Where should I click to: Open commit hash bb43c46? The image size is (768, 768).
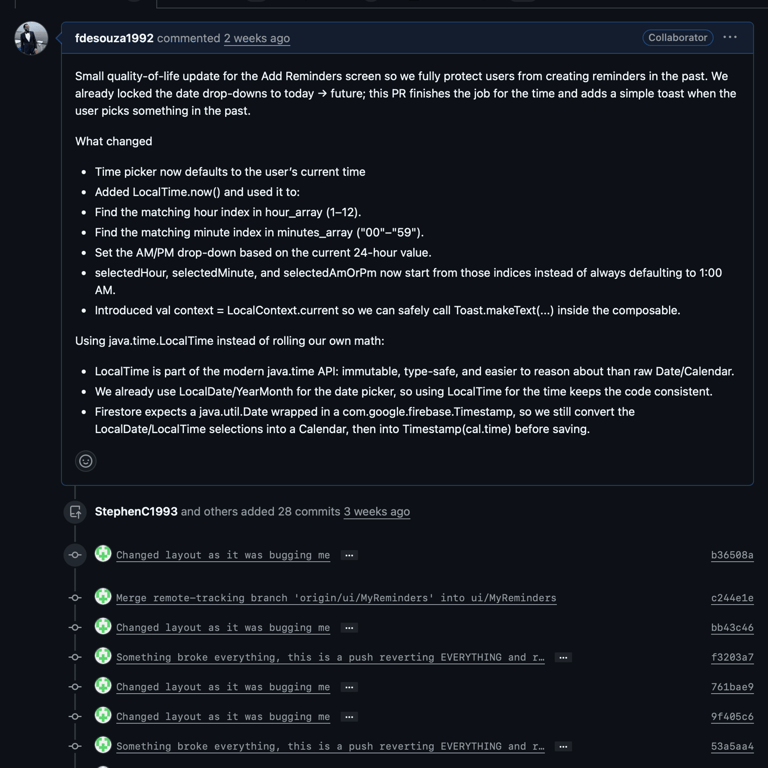pos(732,628)
